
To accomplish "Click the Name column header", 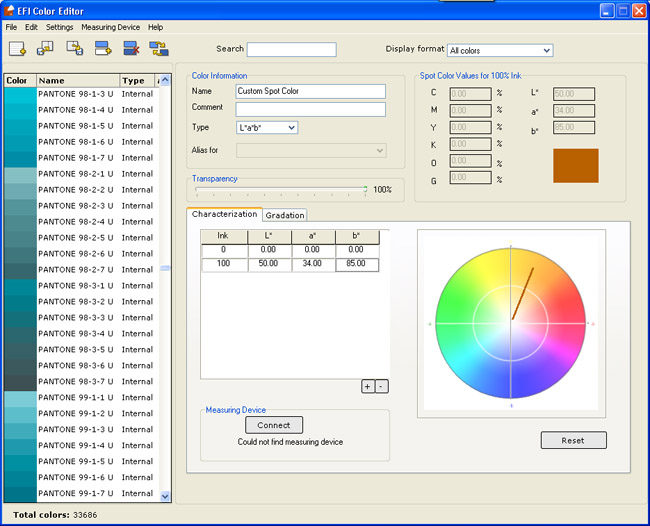I will (78, 80).
